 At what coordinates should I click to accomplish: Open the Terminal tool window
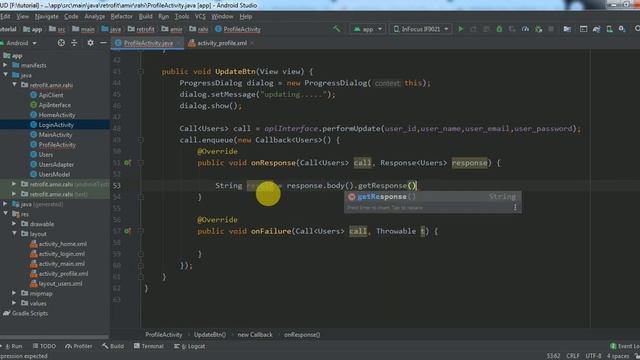click(x=149, y=346)
